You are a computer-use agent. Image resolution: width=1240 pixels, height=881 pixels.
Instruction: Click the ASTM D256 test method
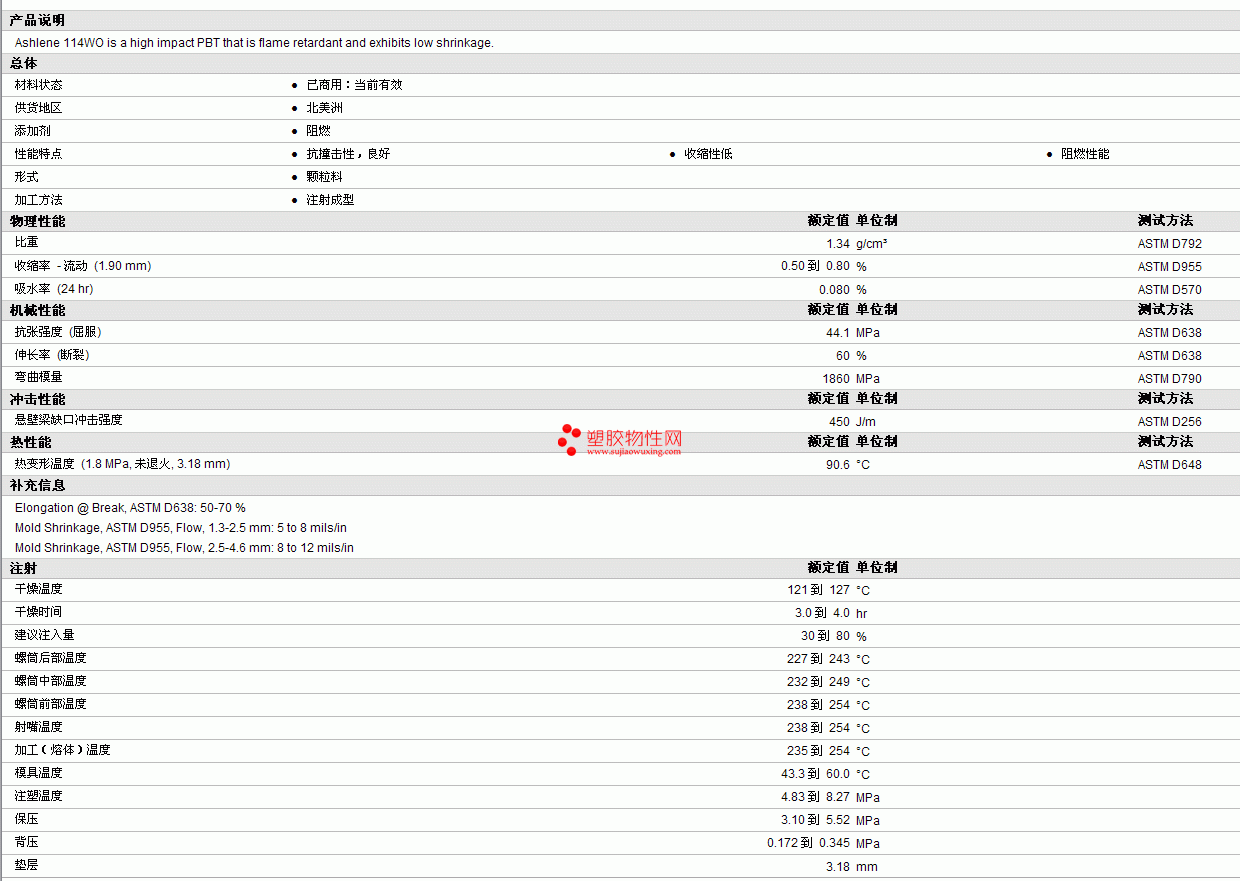click(1170, 422)
